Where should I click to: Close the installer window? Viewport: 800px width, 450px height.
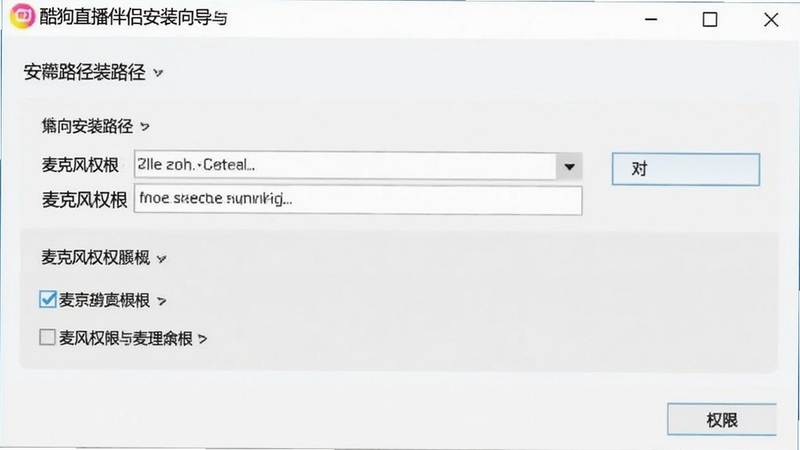click(771, 19)
